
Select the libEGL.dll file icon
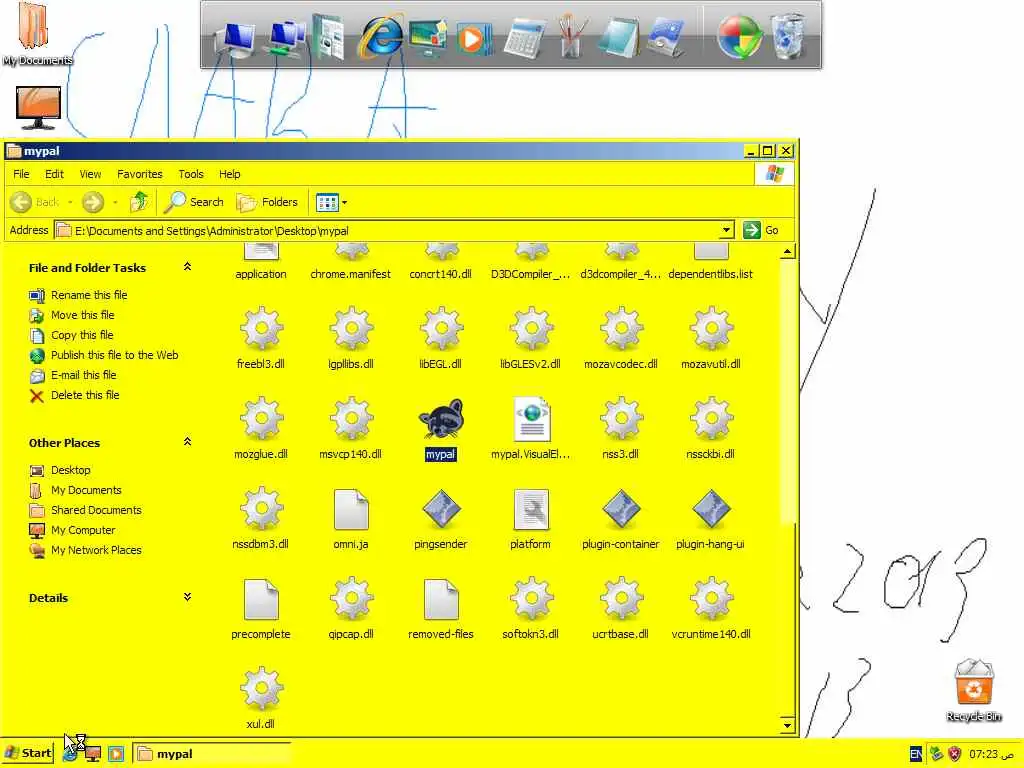(441, 328)
